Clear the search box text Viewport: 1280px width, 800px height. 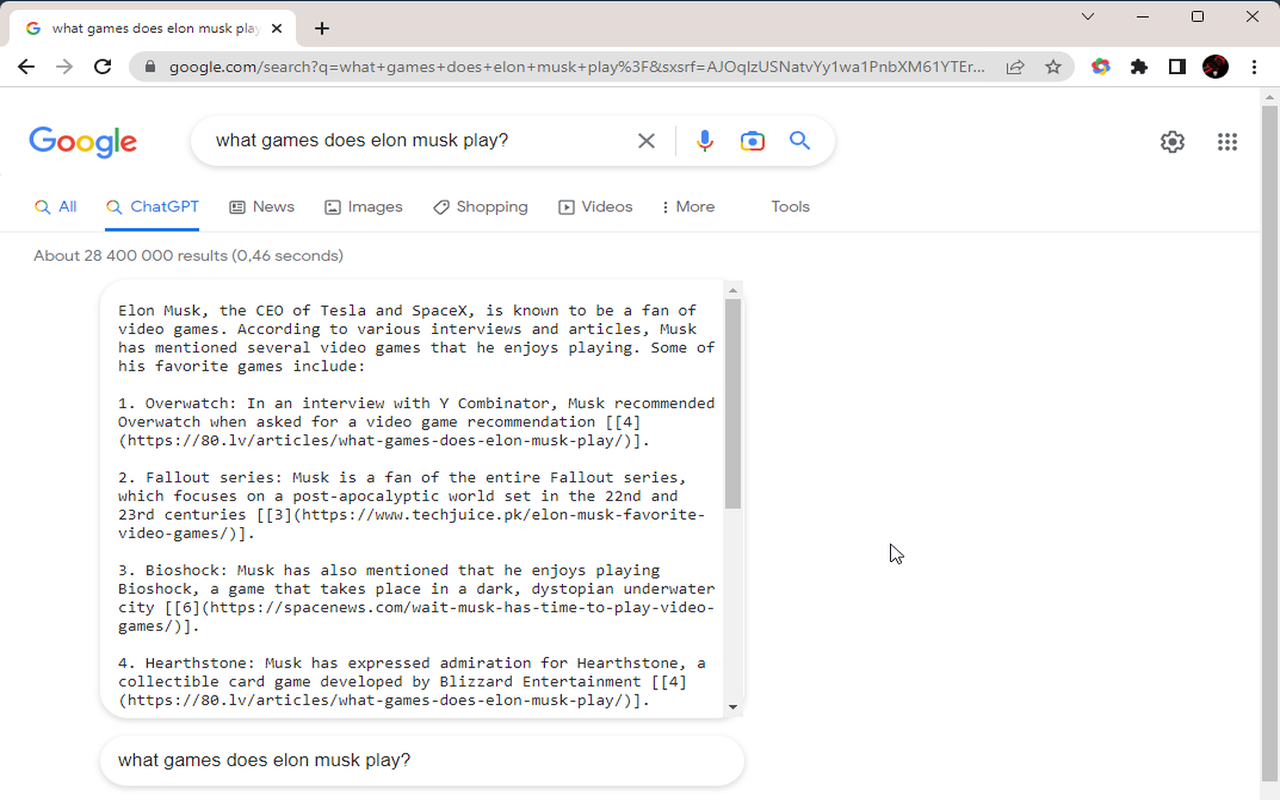[646, 141]
